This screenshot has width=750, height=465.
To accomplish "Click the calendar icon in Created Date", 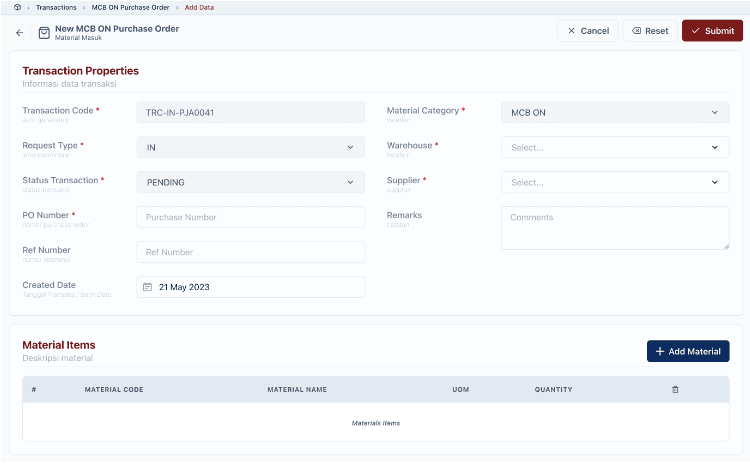I will (x=147, y=287).
